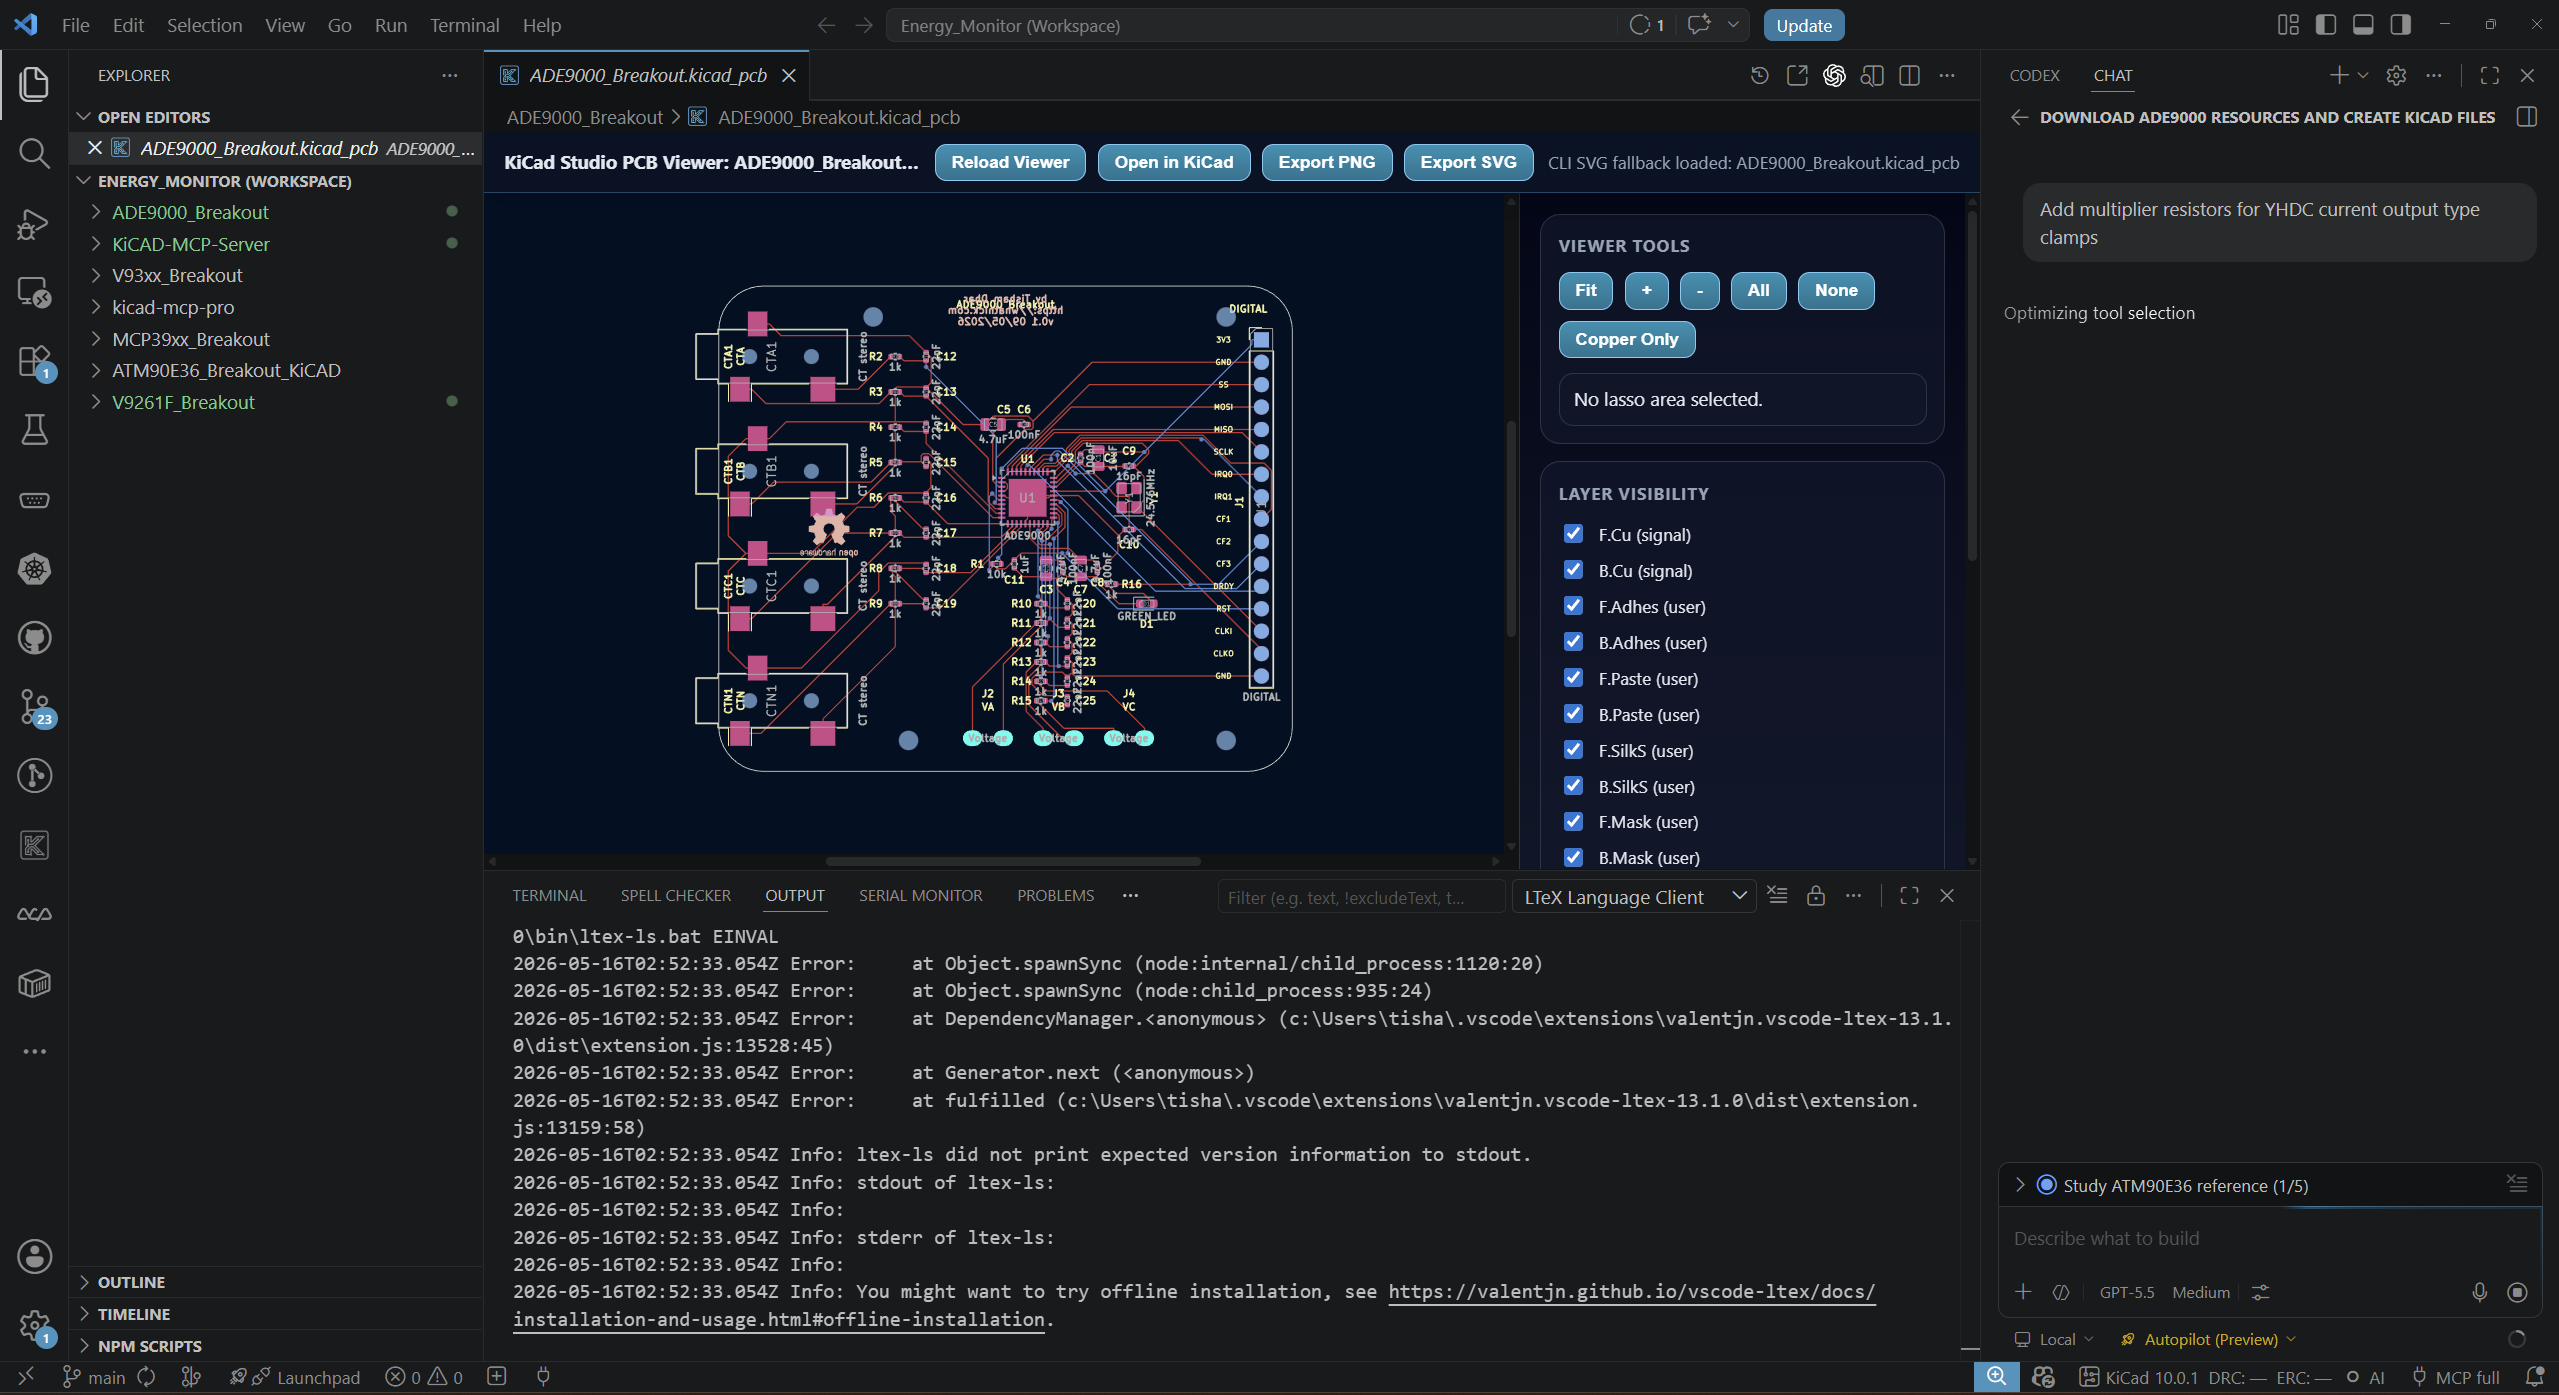Toggle F.Cu (signal) layer visibility
The height and width of the screenshot is (1395, 2559).
(1574, 534)
